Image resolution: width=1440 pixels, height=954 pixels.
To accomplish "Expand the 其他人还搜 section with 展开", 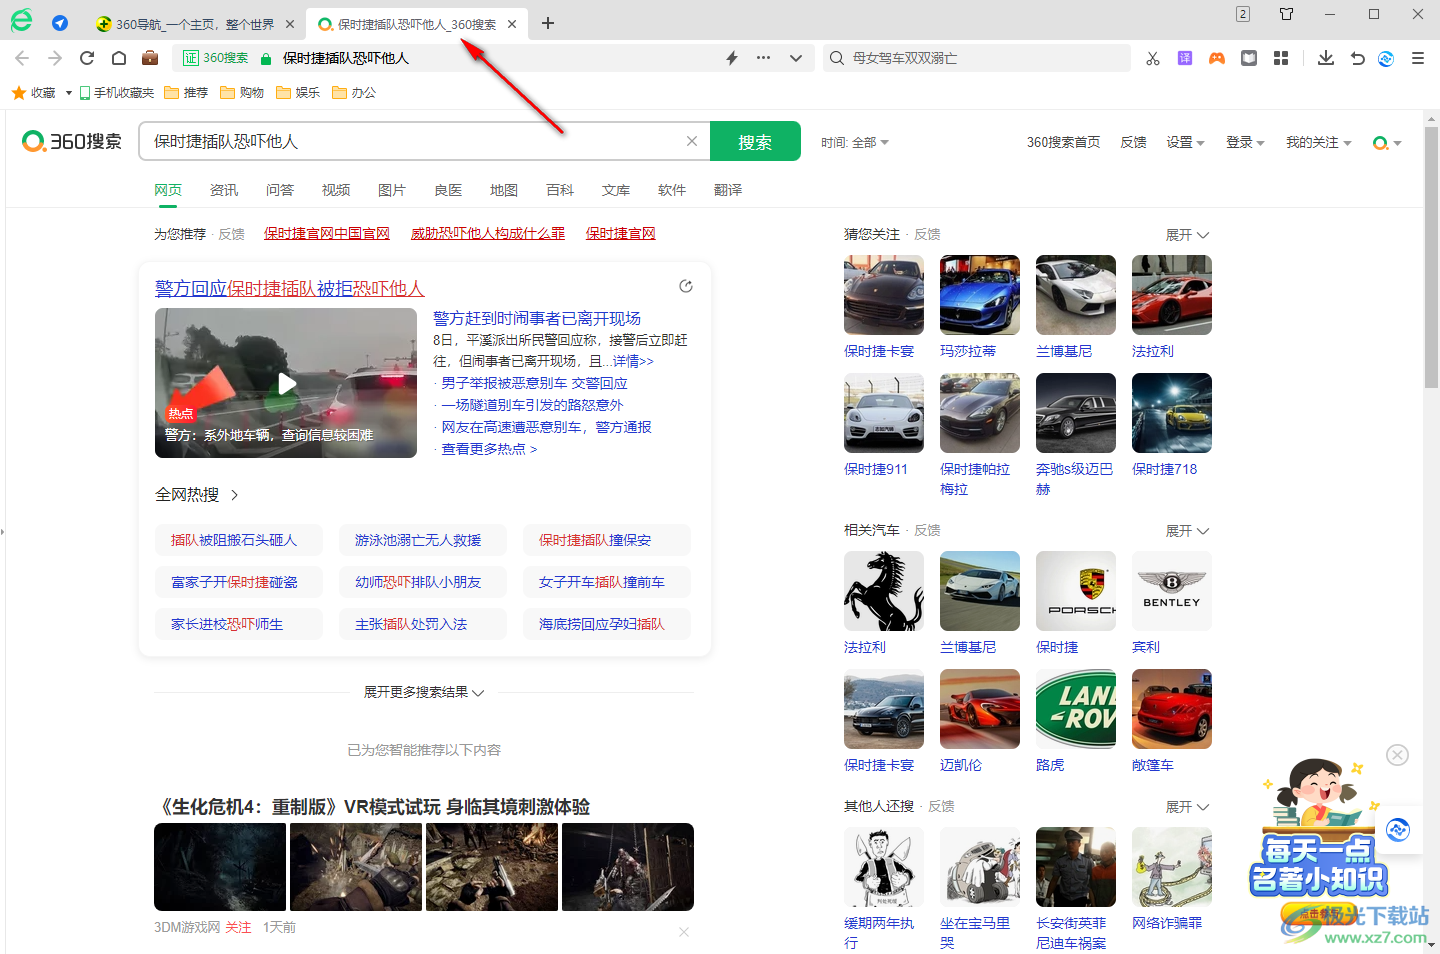I will (x=1188, y=807).
